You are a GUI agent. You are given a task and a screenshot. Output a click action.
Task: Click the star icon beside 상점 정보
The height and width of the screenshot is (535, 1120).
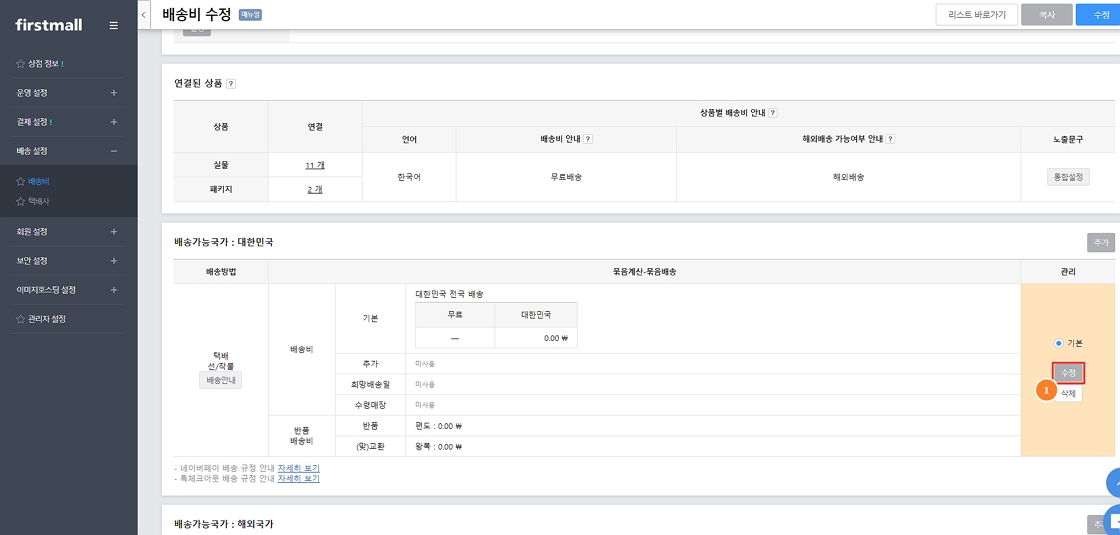pyautogui.click(x=20, y=64)
